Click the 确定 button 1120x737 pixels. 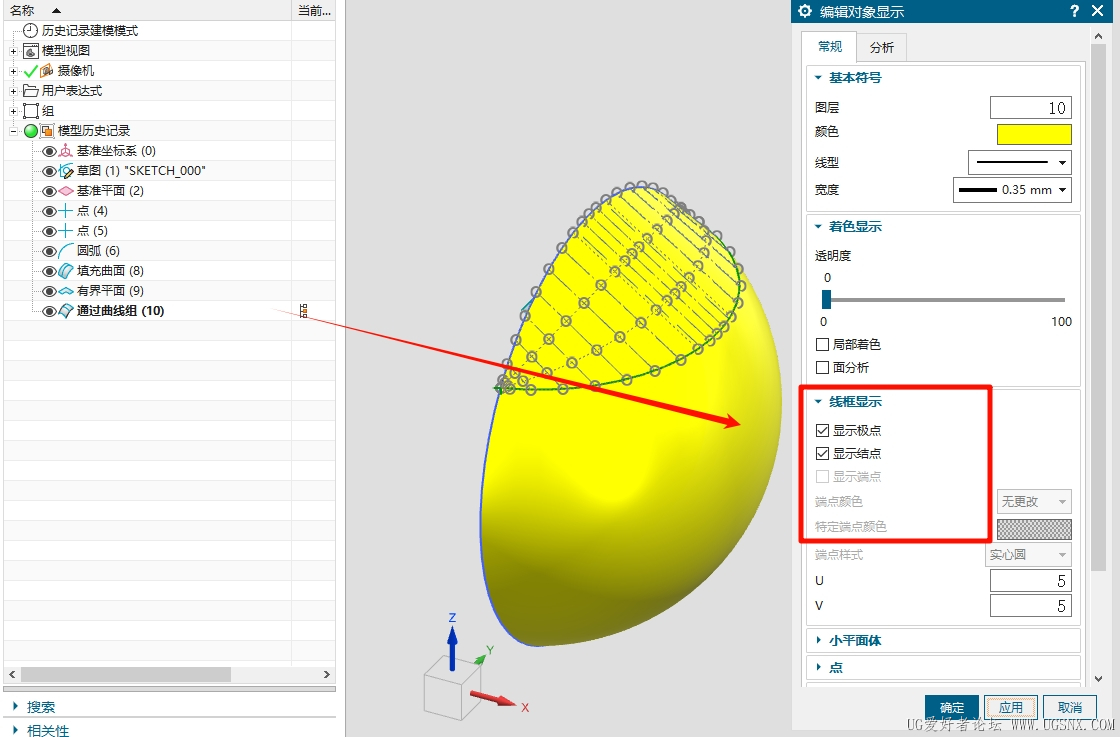[952, 707]
